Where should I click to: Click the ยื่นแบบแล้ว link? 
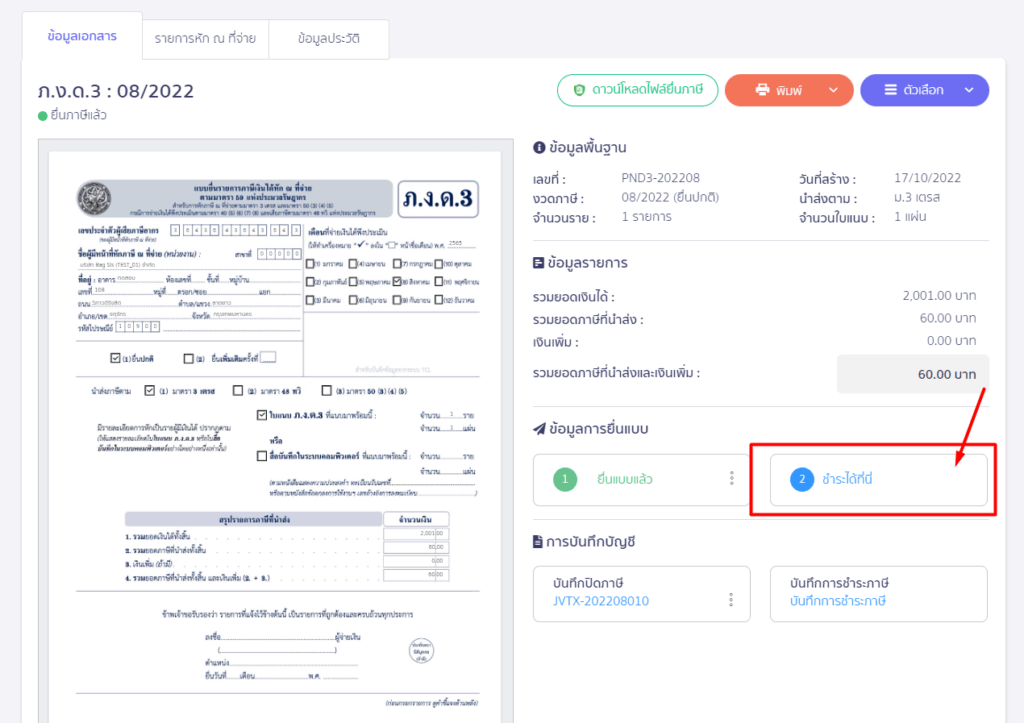tap(624, 479)
